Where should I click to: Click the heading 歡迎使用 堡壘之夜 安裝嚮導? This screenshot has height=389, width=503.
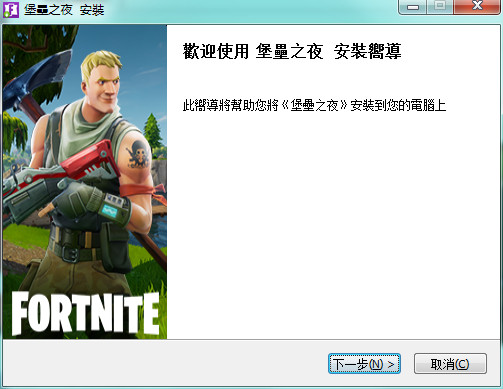pos(292,52)
